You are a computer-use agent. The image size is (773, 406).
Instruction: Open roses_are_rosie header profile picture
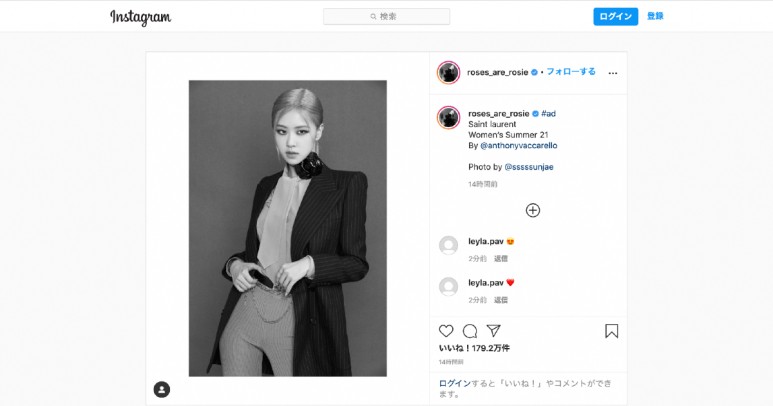click(449, 72)
